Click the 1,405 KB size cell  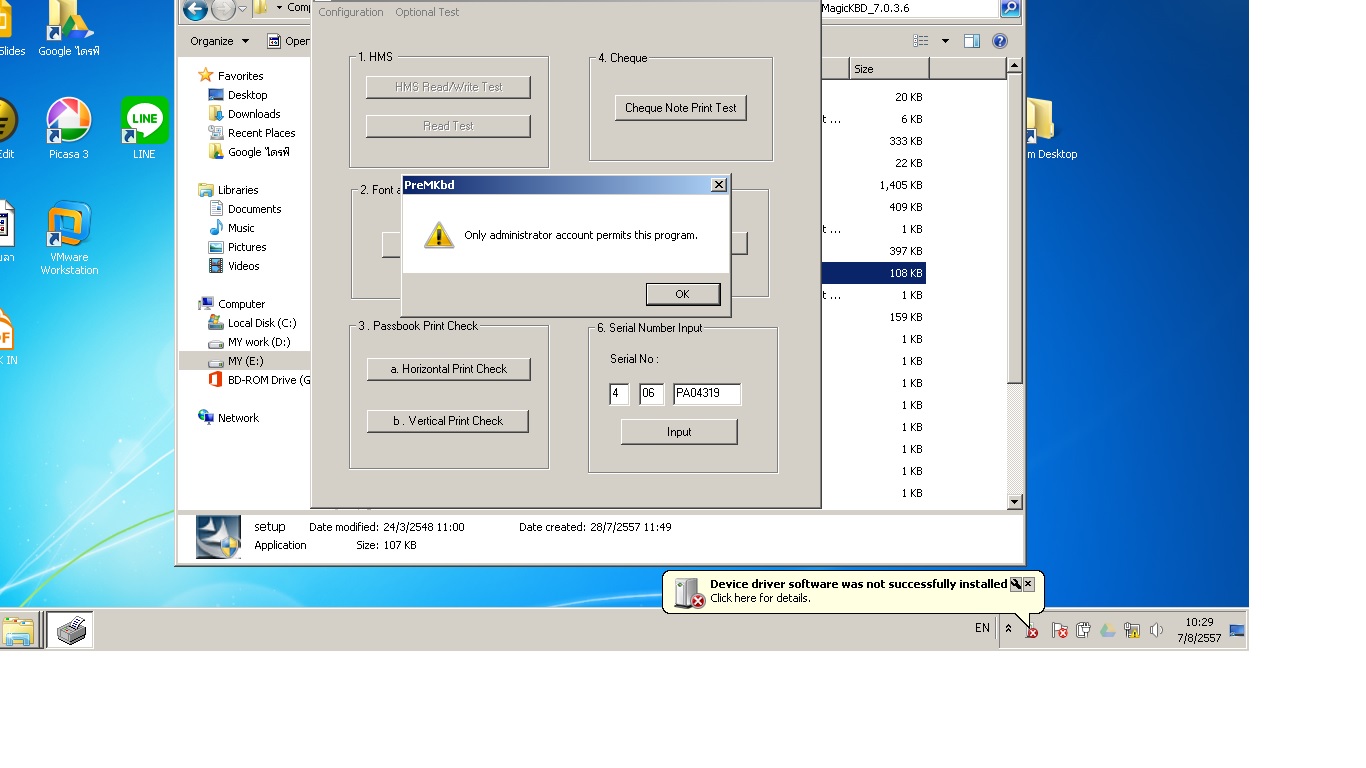[901, 185]
